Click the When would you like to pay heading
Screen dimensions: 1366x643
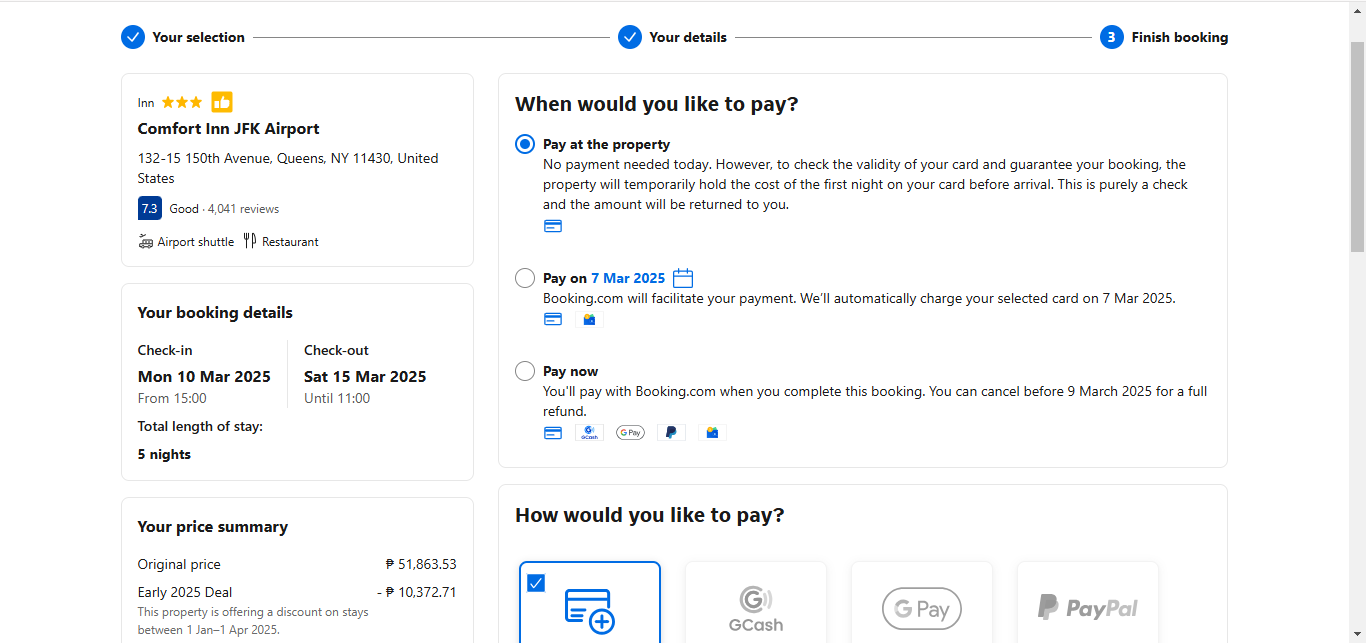coord(657,104)
